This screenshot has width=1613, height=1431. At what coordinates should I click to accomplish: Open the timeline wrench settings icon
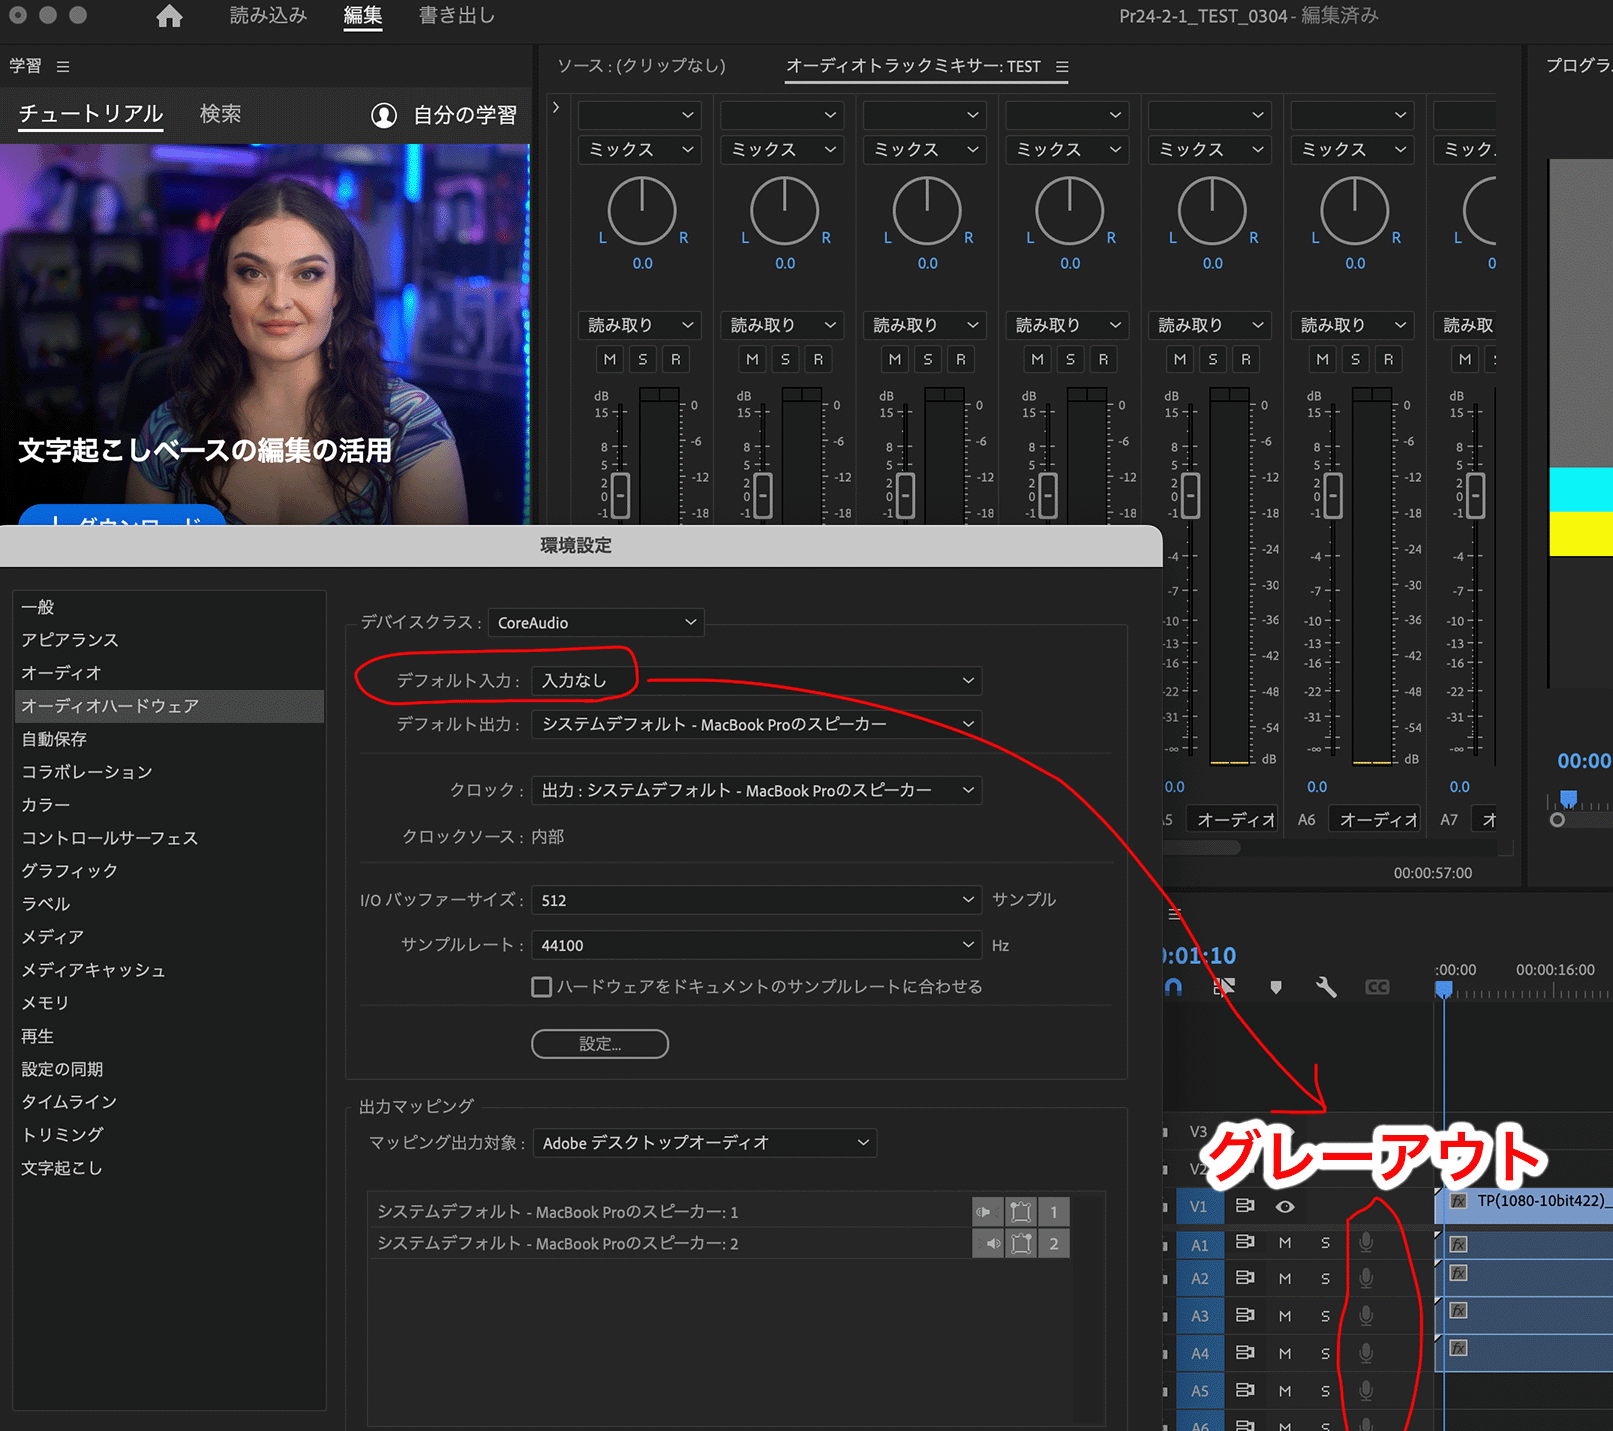coord(1325,986)
